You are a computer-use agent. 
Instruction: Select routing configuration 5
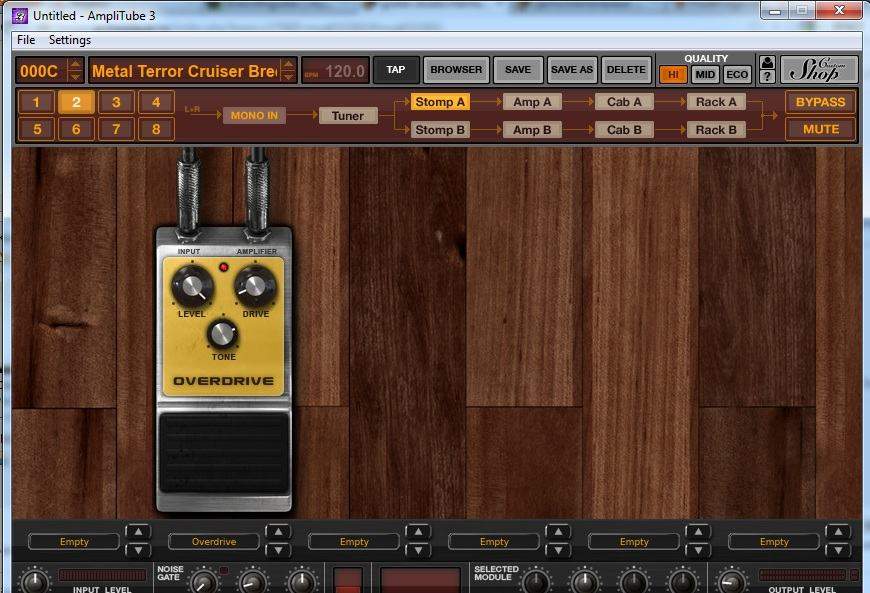point(36,129)
